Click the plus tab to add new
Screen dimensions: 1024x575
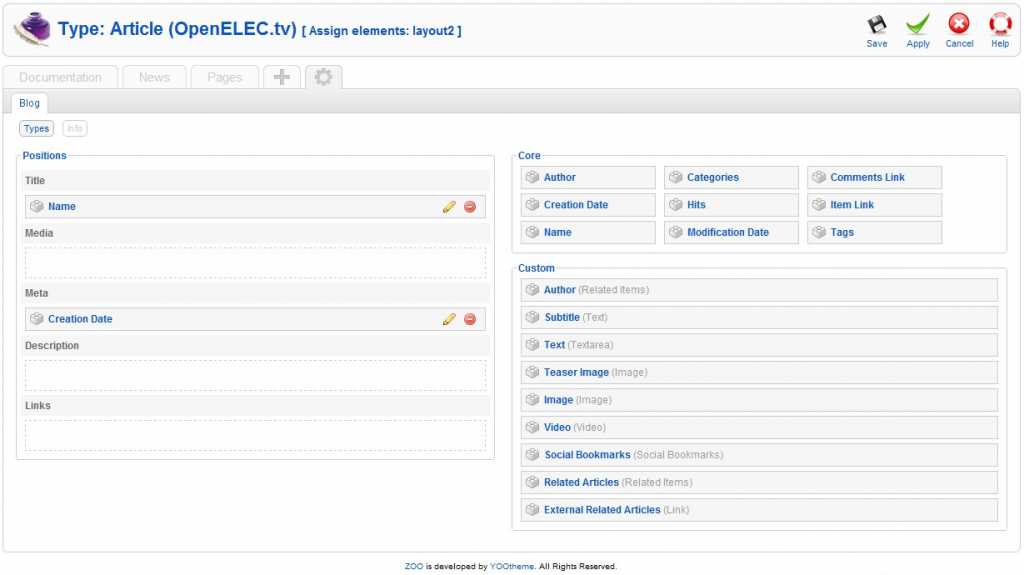281,77
